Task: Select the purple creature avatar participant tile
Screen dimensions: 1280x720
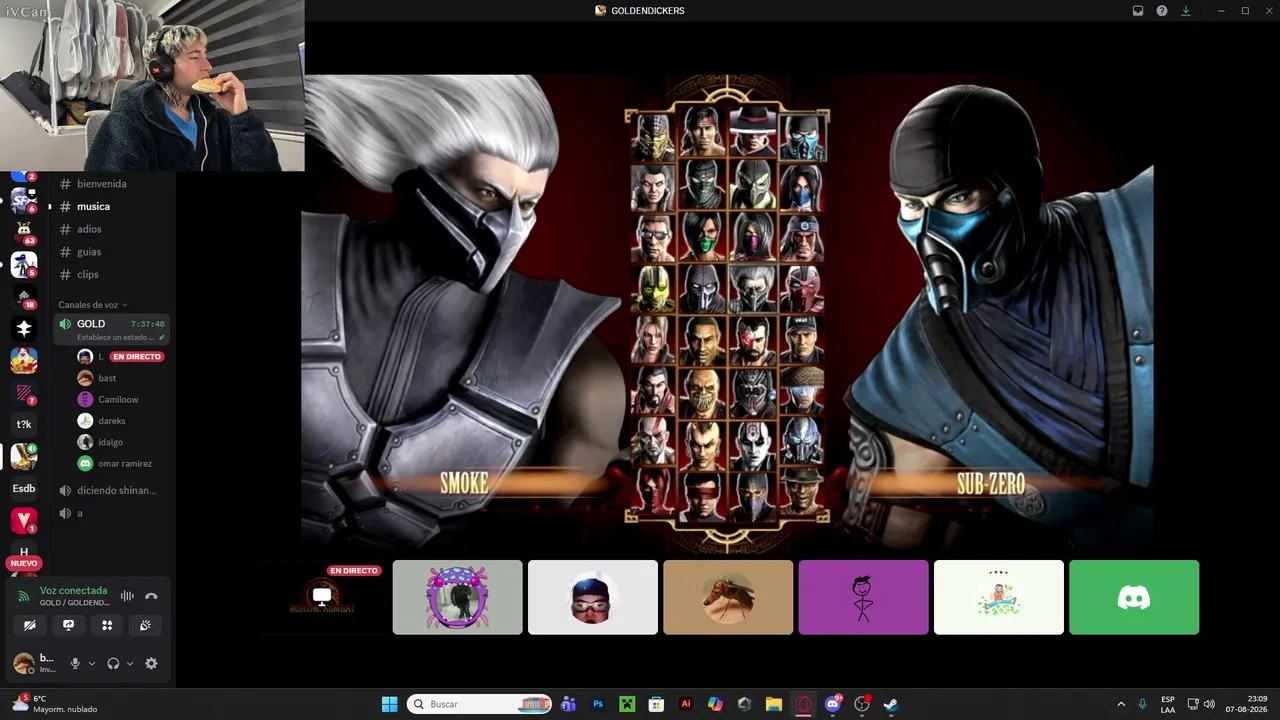Action: pyautogui.click(x=457, y=597)
